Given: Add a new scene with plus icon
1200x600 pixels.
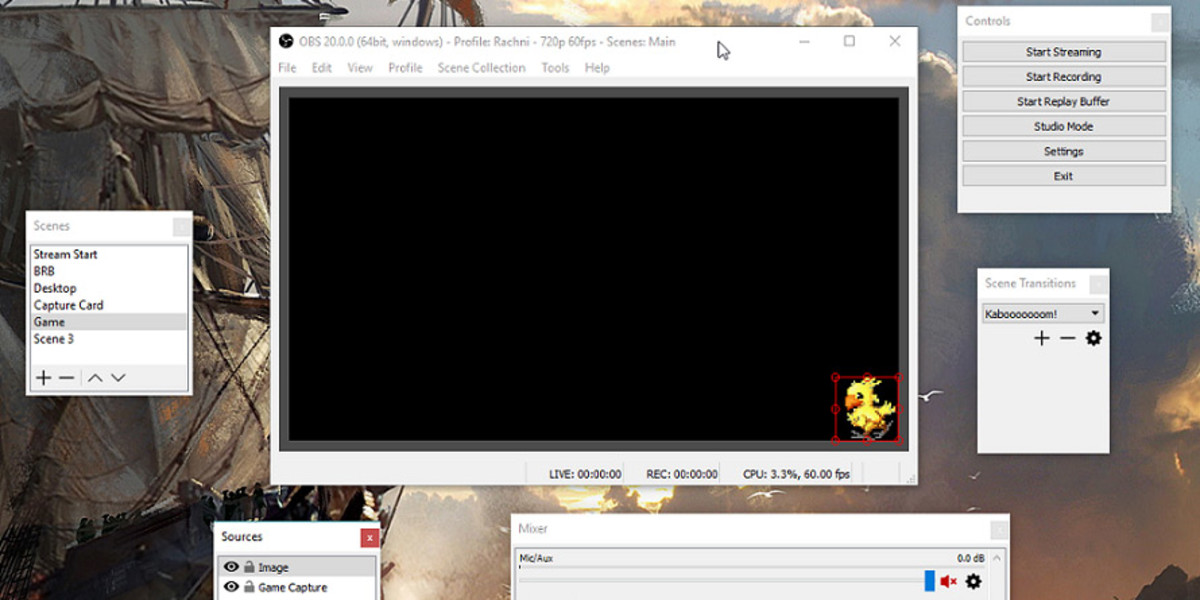Looking at the screenshot, I should pyautogui.click(x=44, y=378).
